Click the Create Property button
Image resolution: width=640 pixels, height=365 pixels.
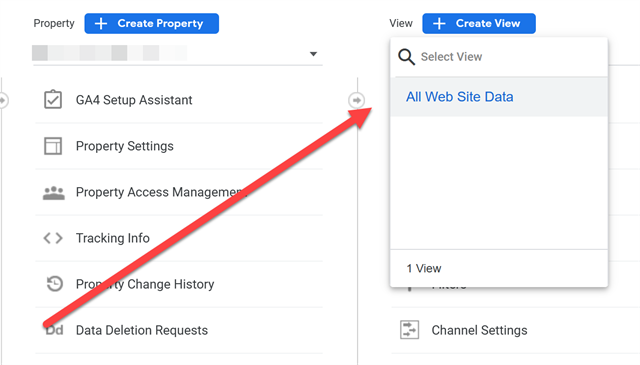(x=151, y=24)
